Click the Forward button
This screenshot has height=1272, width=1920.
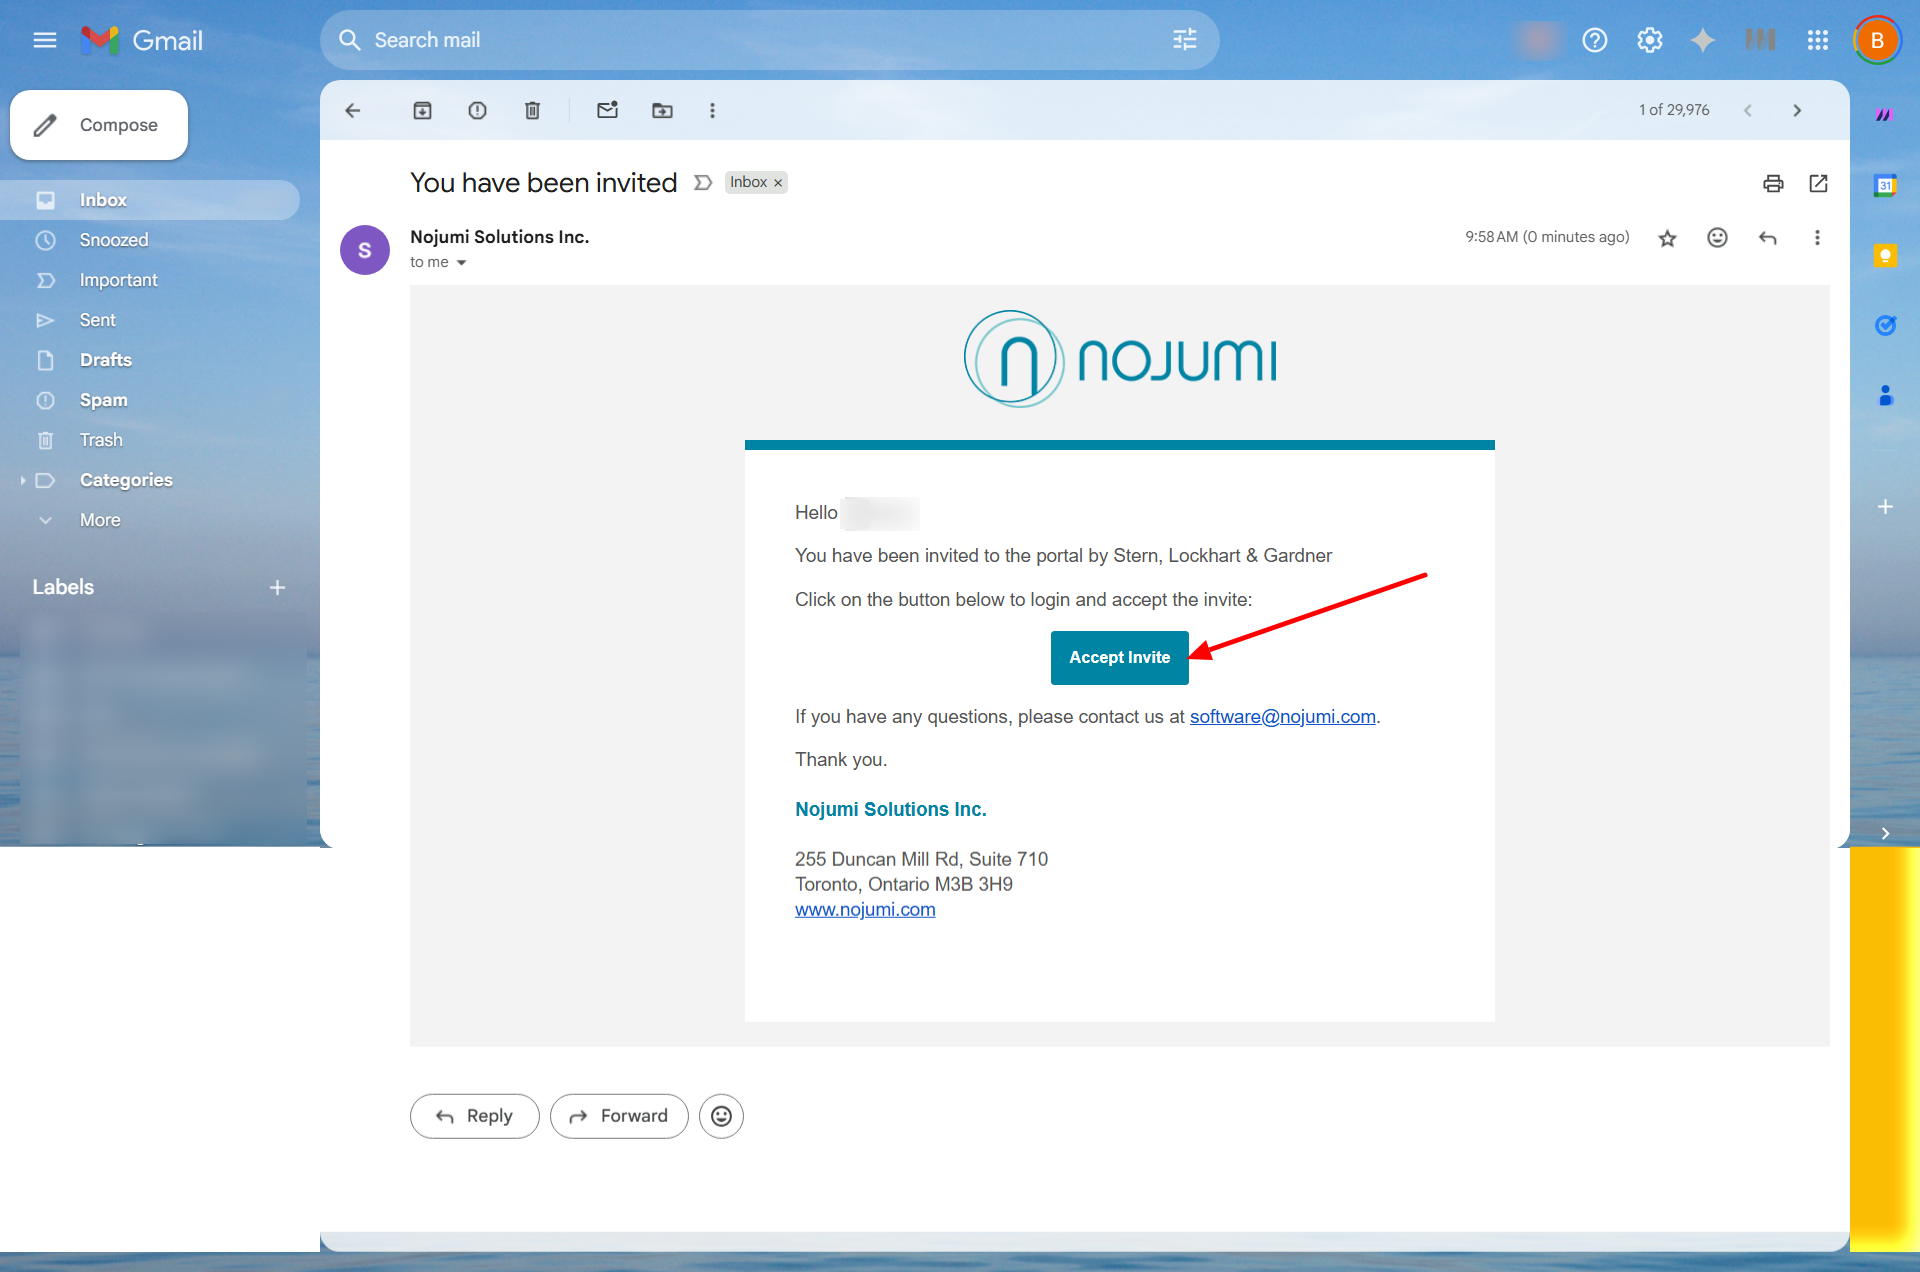pyautogui.click(x=619, y=1116)
